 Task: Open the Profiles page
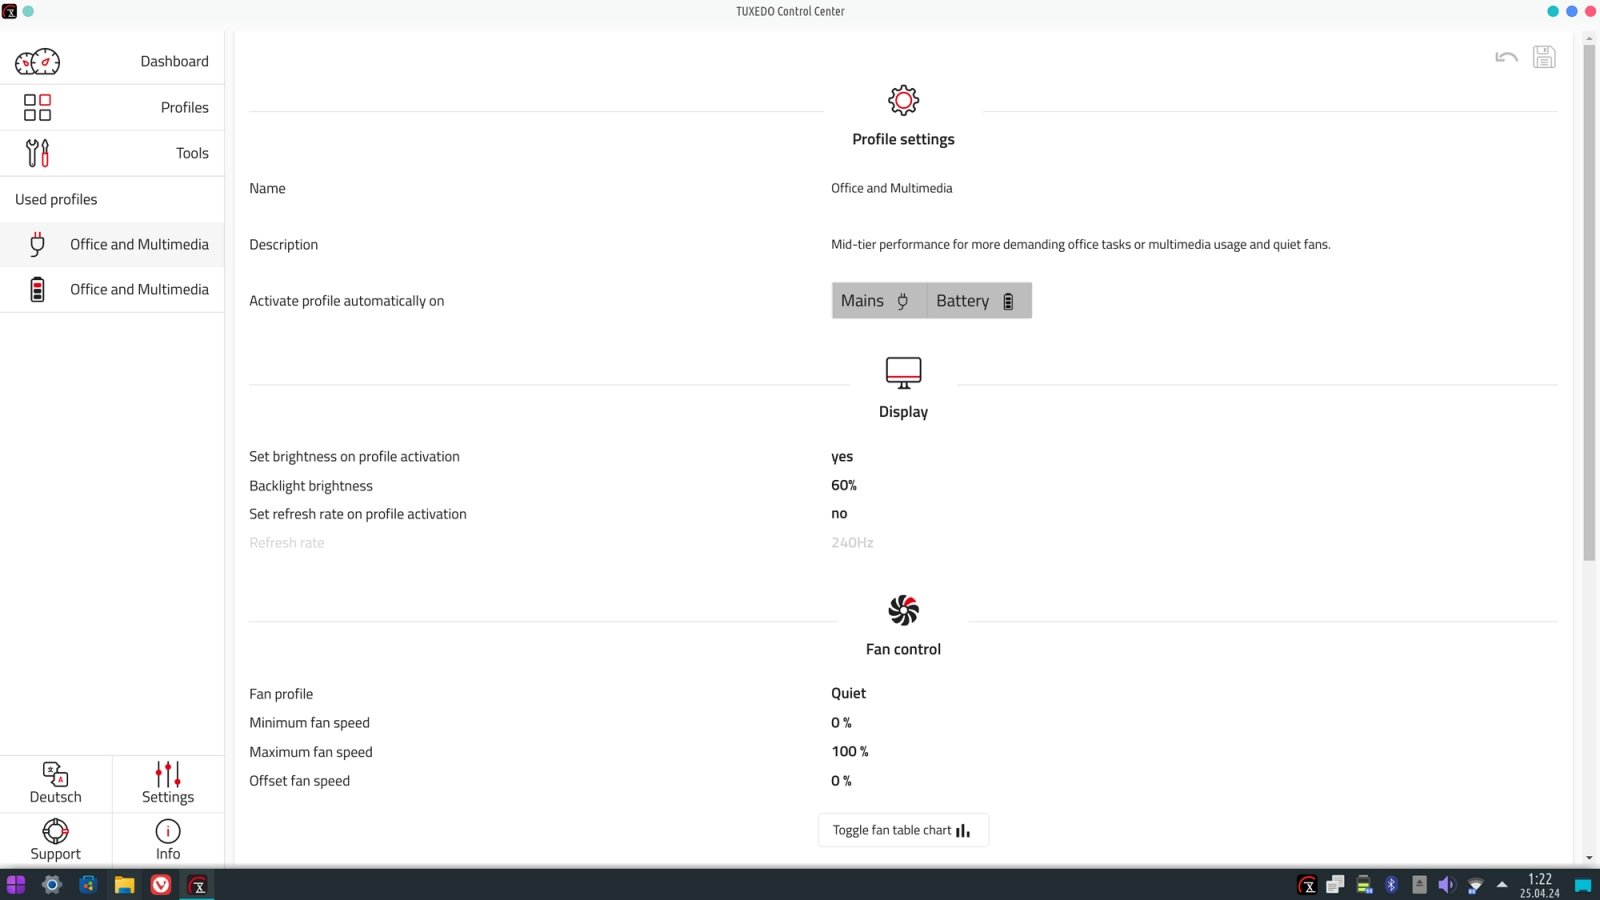tap(112, 107)
